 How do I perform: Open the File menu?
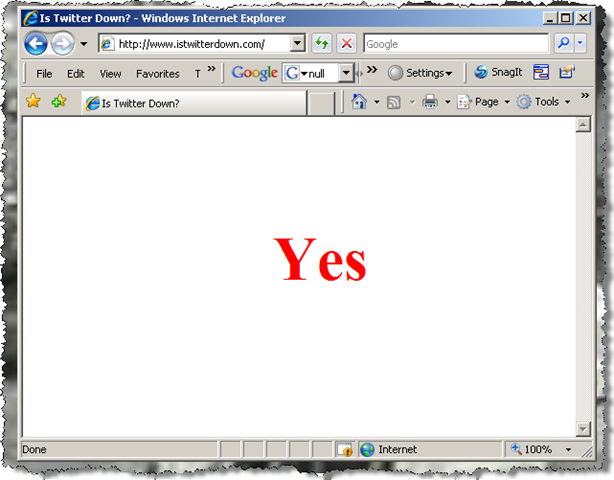click(x=44, y=74)
